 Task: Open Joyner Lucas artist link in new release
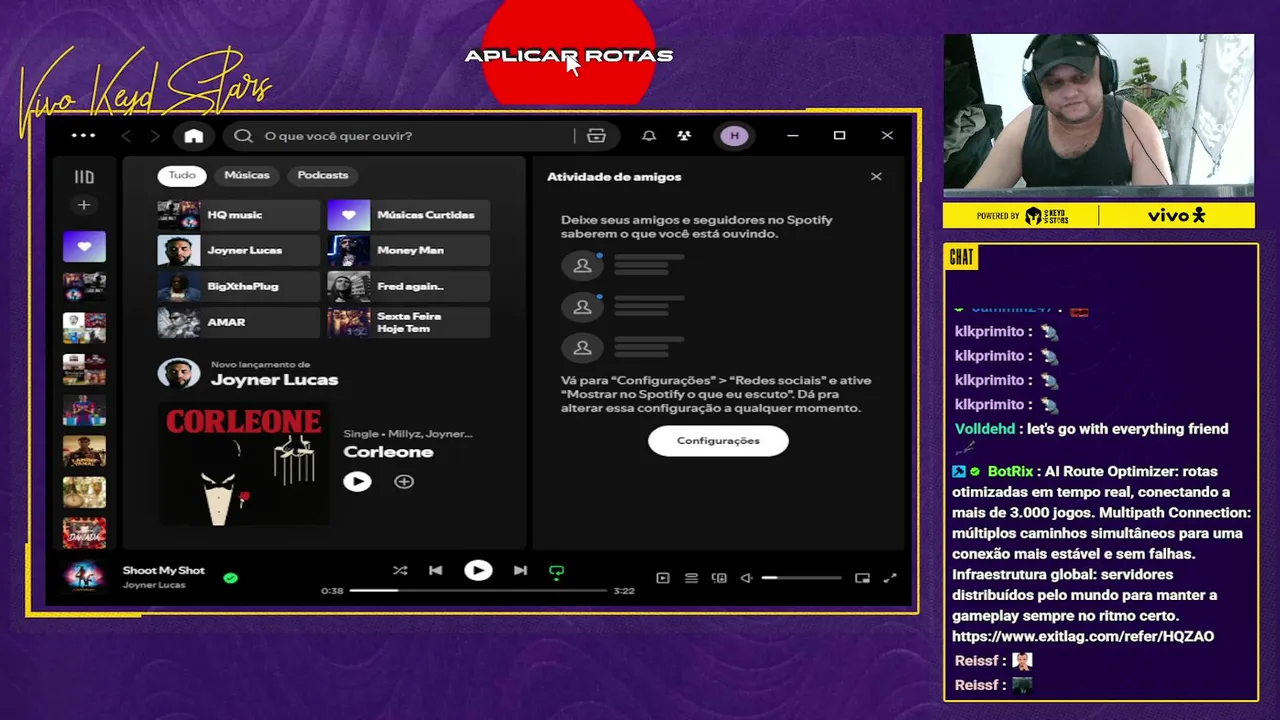[x=274, y=380]
